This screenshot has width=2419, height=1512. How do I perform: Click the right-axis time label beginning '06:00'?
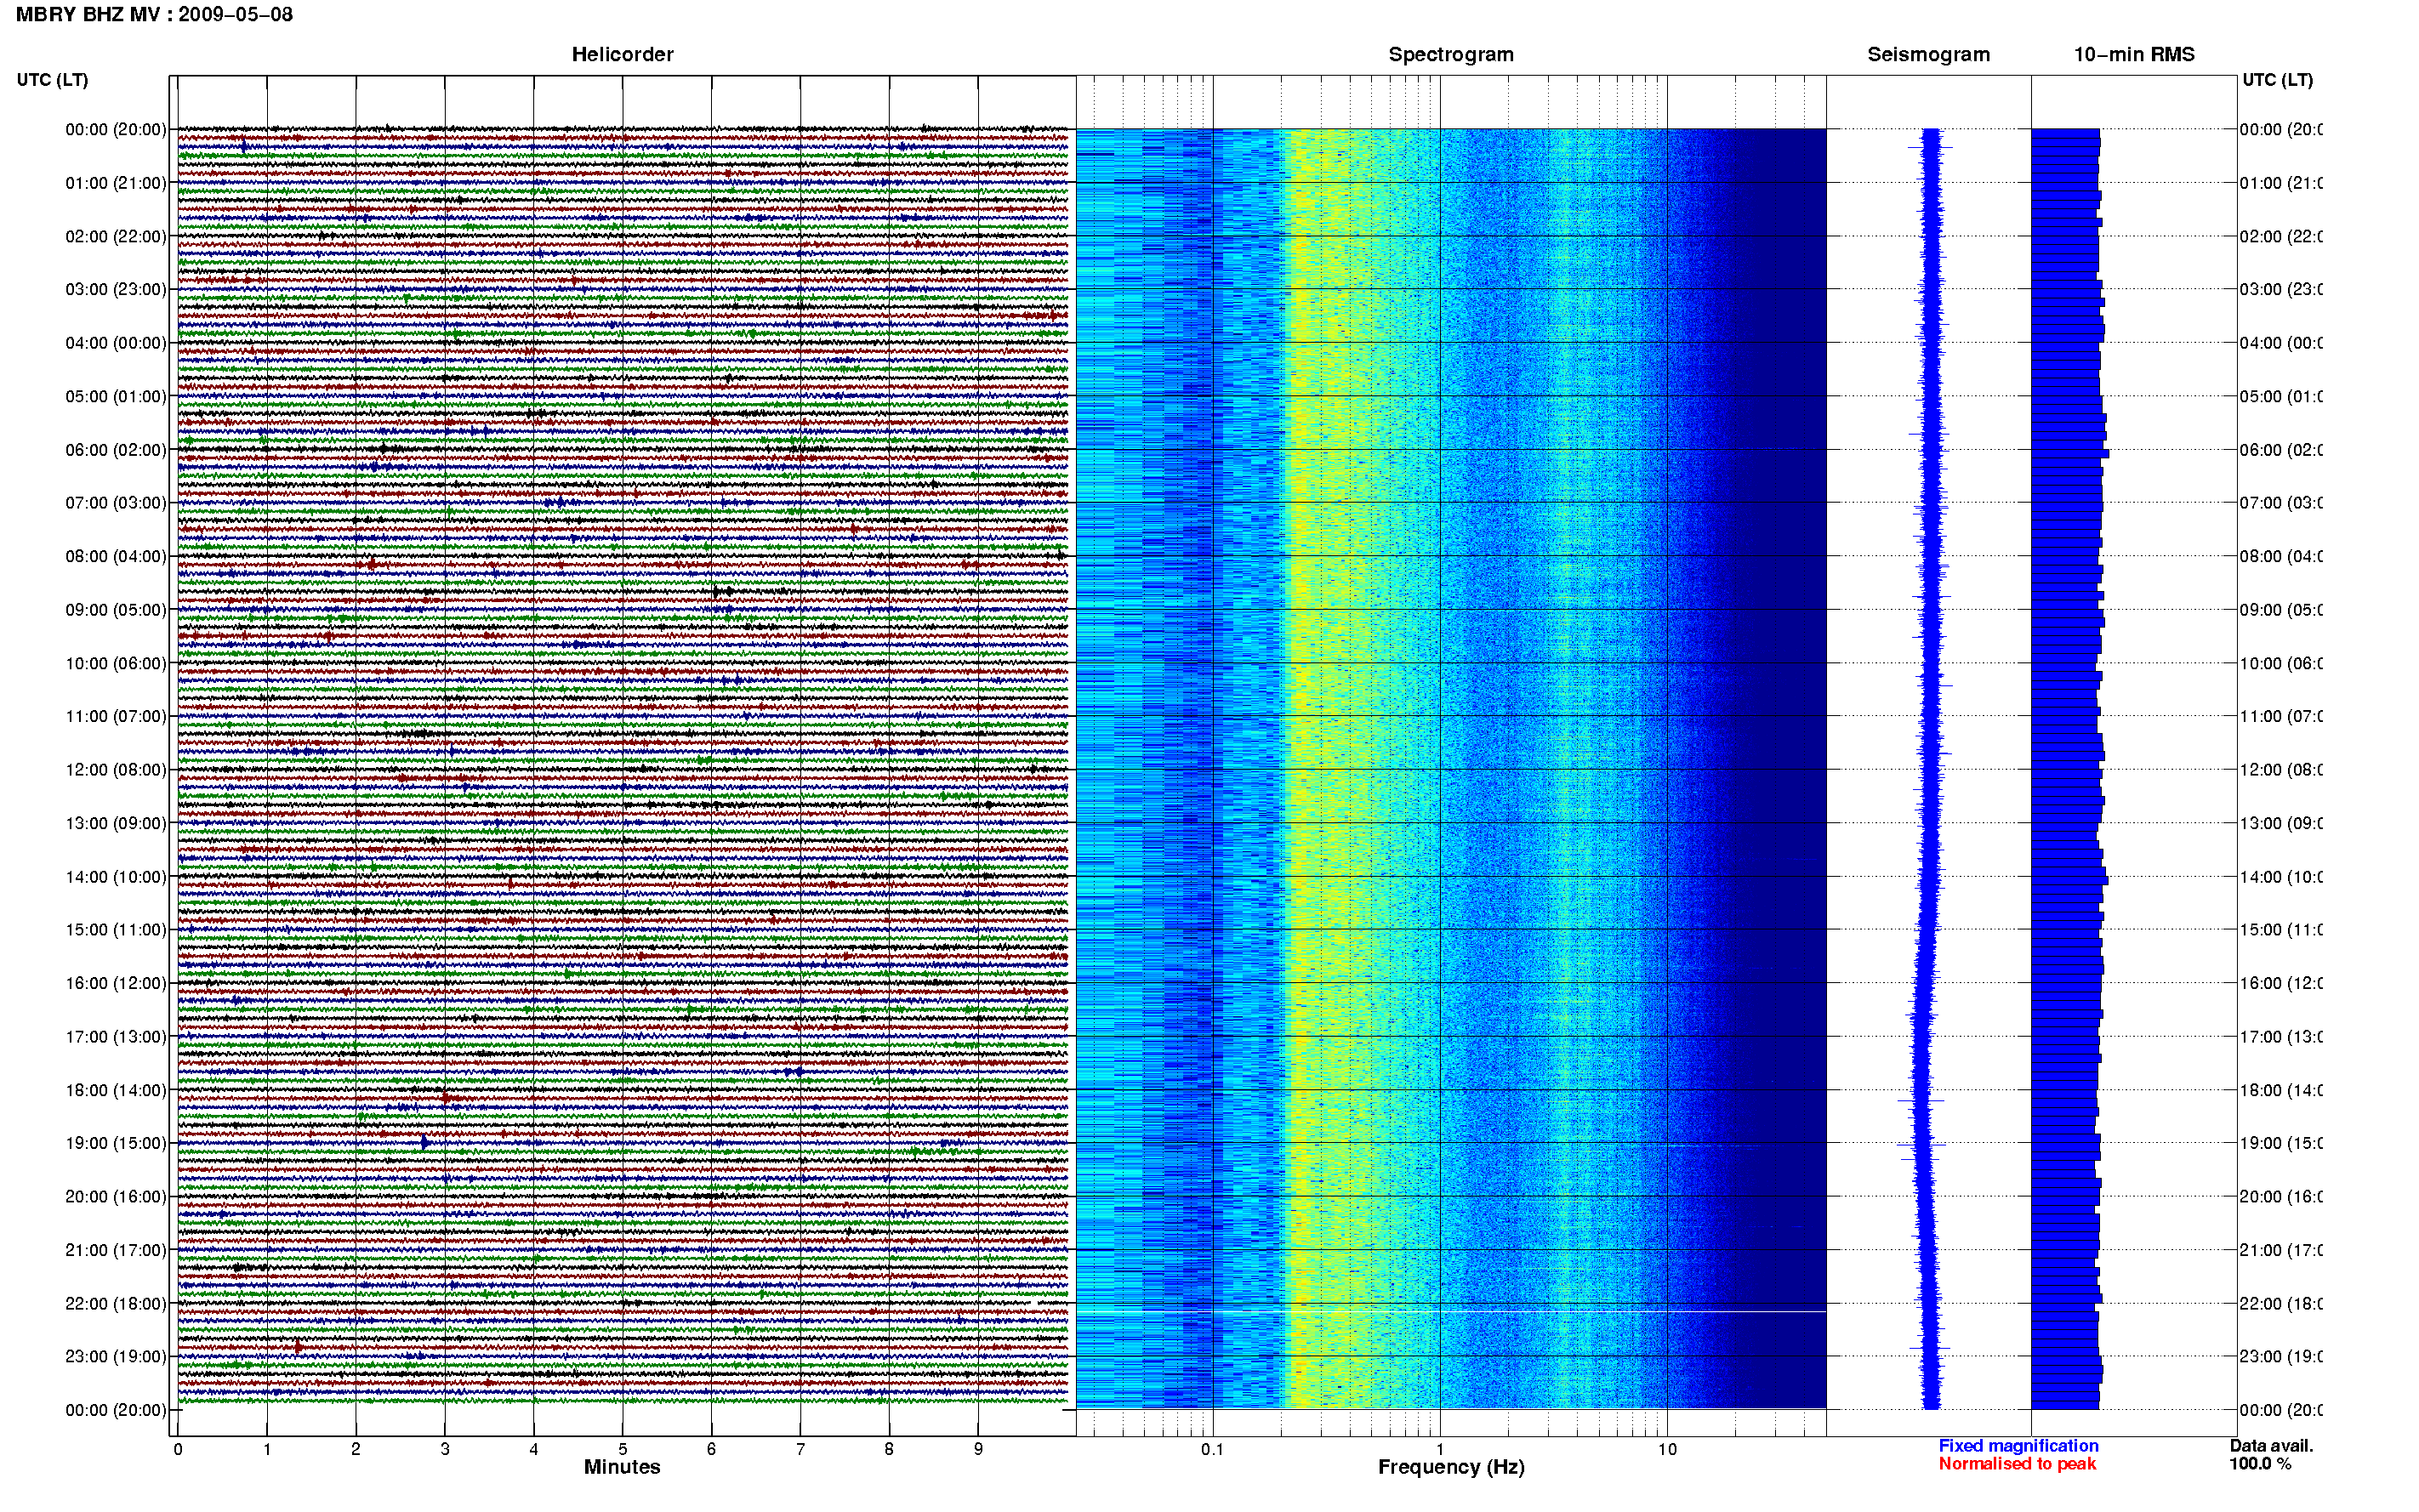2281,450
